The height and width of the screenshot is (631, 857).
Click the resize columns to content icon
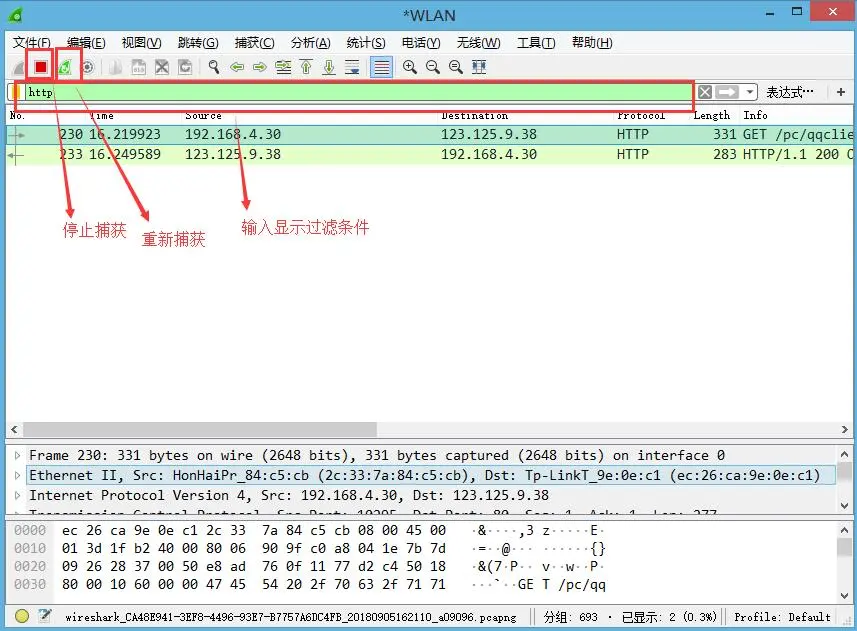click(x=479, y=67)
